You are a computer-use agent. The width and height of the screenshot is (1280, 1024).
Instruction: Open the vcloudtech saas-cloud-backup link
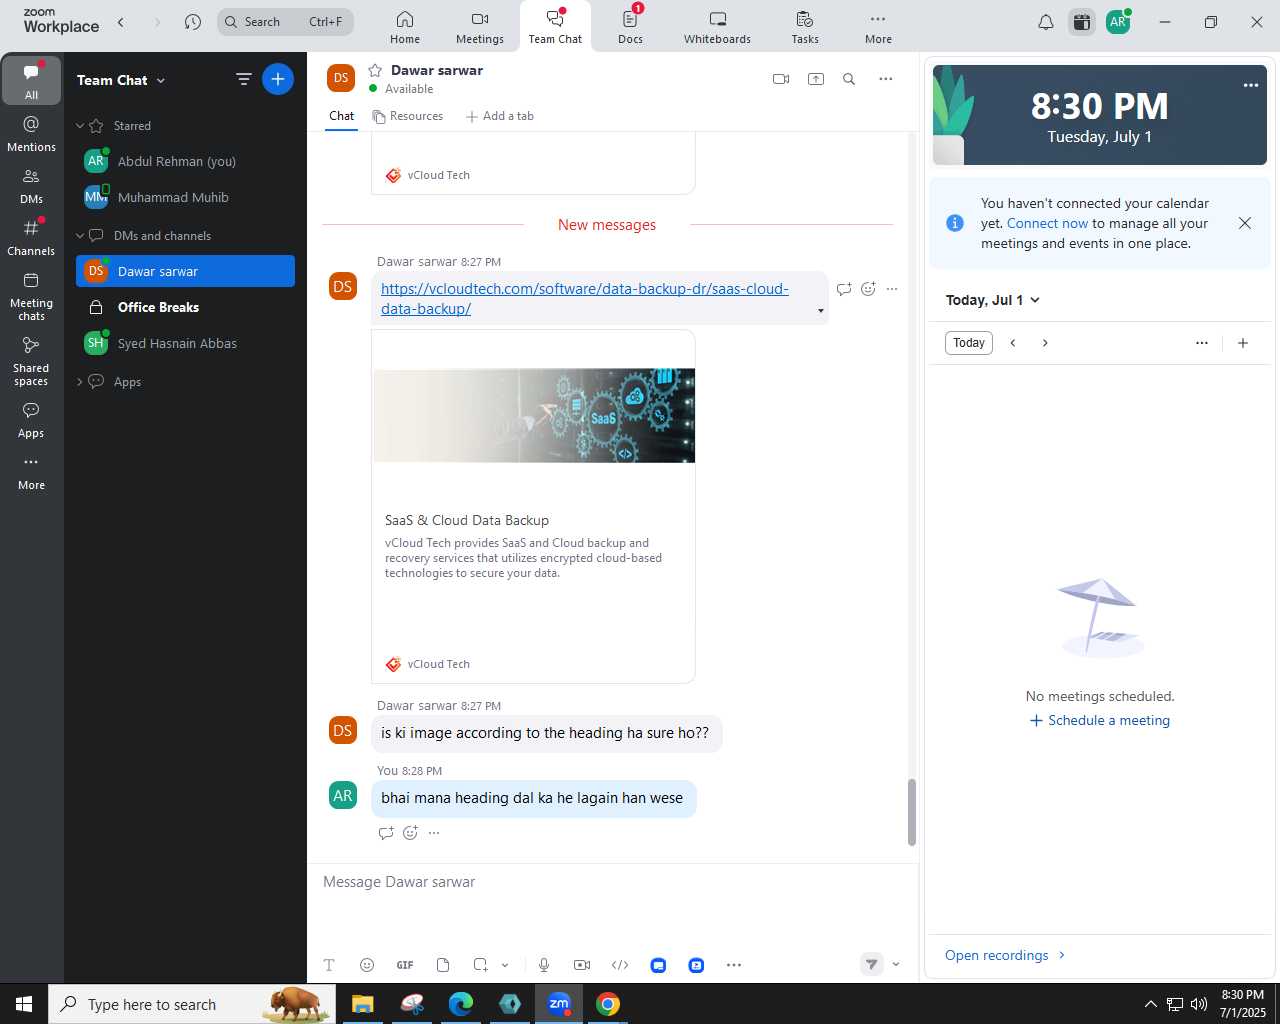[x=585, y=298]
